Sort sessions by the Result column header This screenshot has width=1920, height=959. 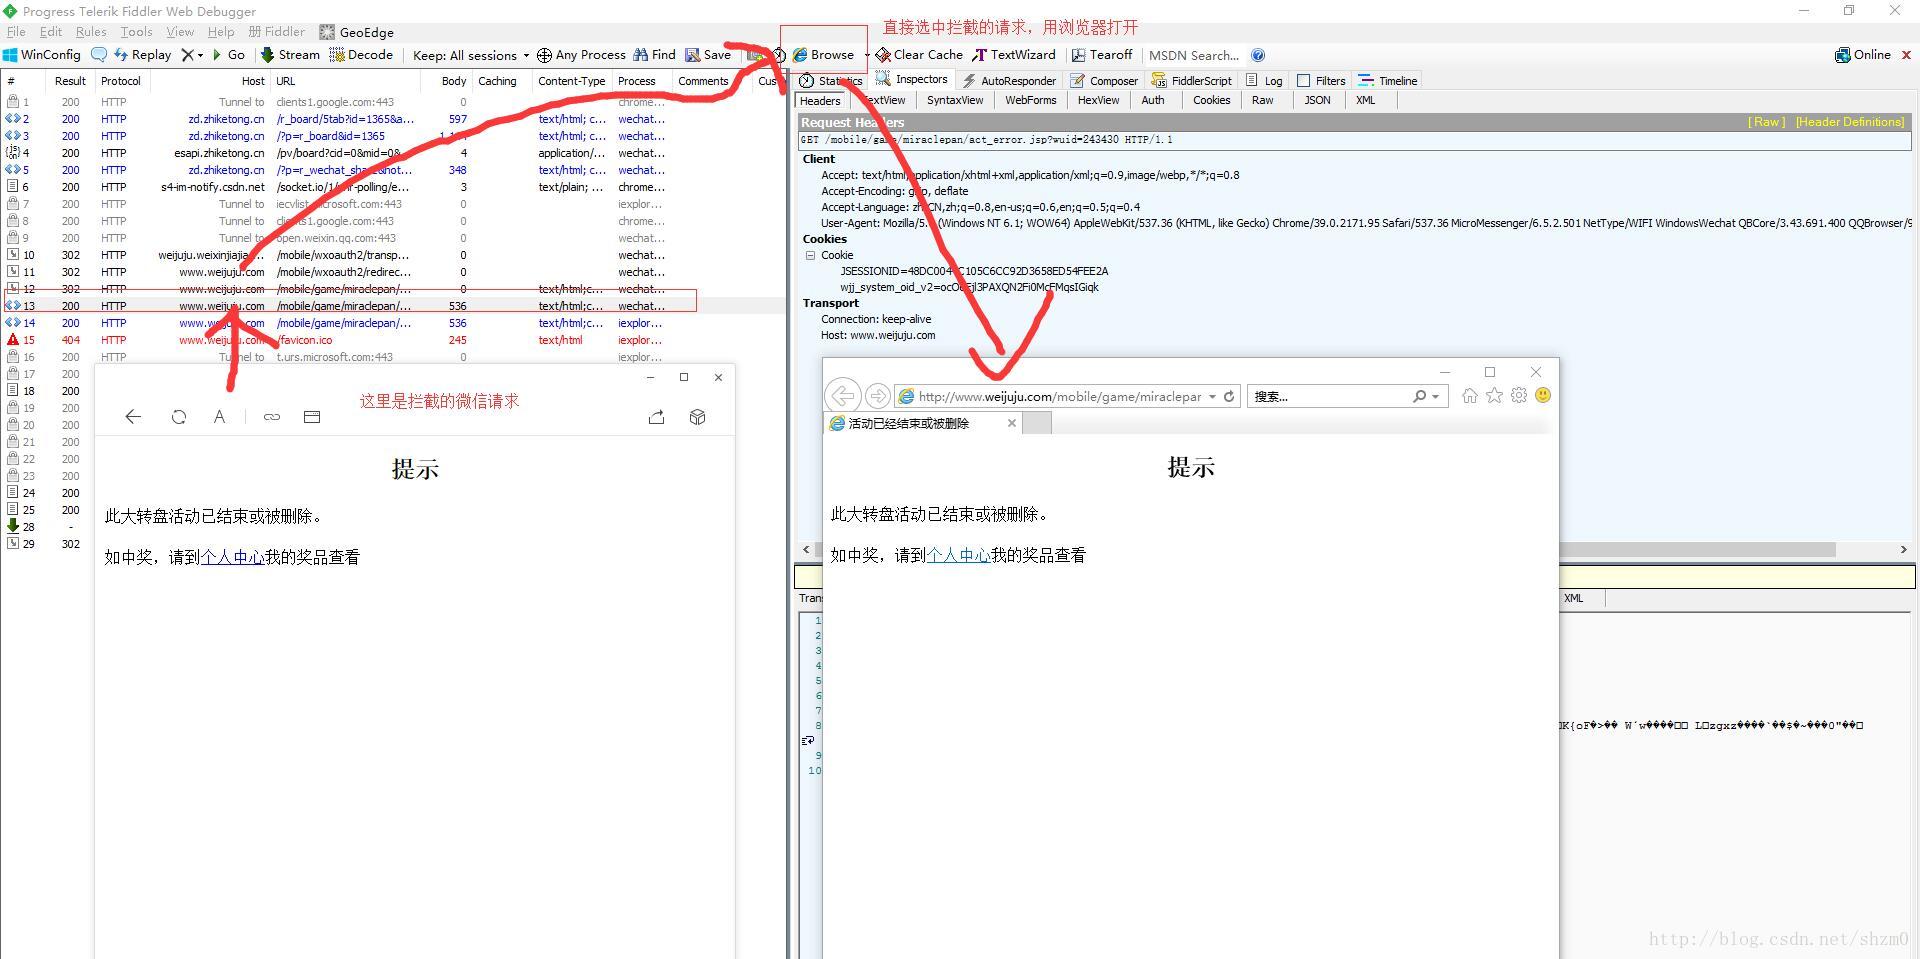pyautogui.click(x=70, y=81)
